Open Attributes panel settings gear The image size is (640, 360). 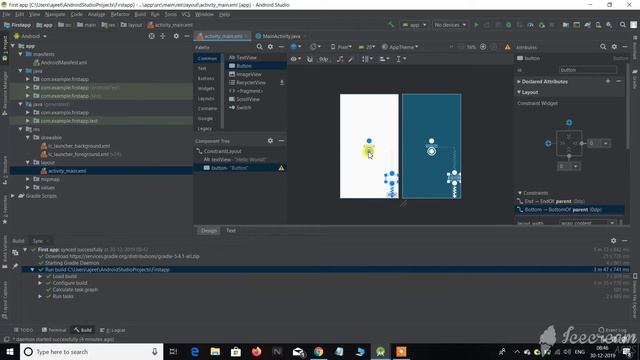pos(614,47)
